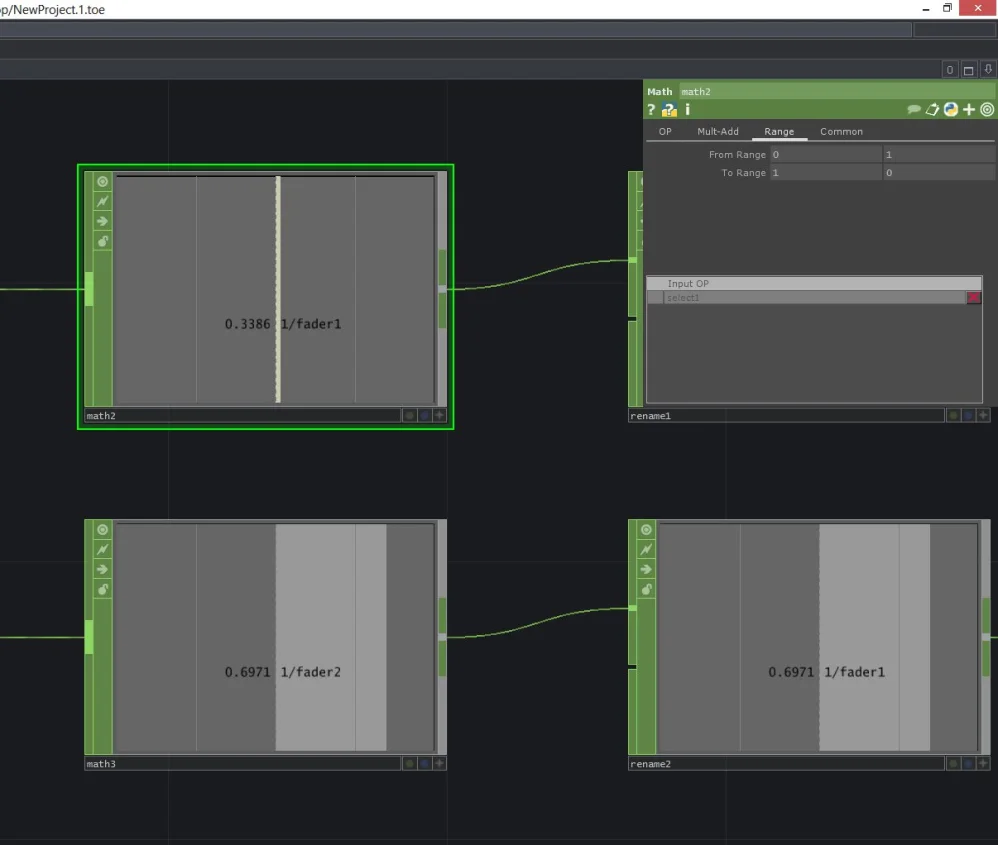Click the target circle icon in parameter header
Viewport: 998px width, 845px height.
click(x=987, y=110)
